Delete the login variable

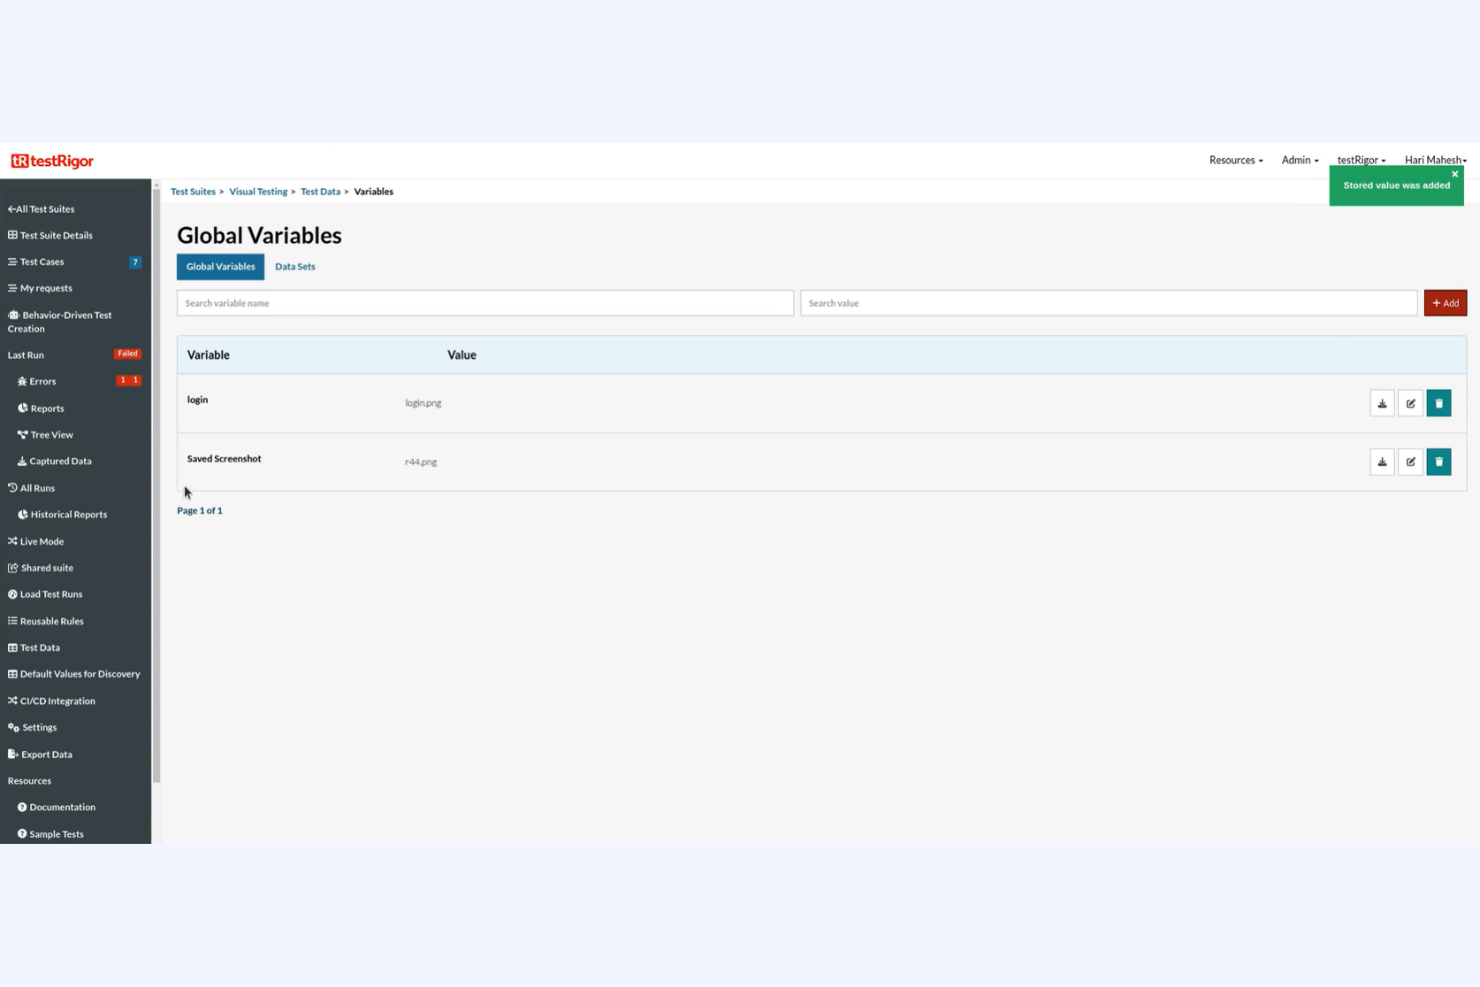tap(1438, 402)
